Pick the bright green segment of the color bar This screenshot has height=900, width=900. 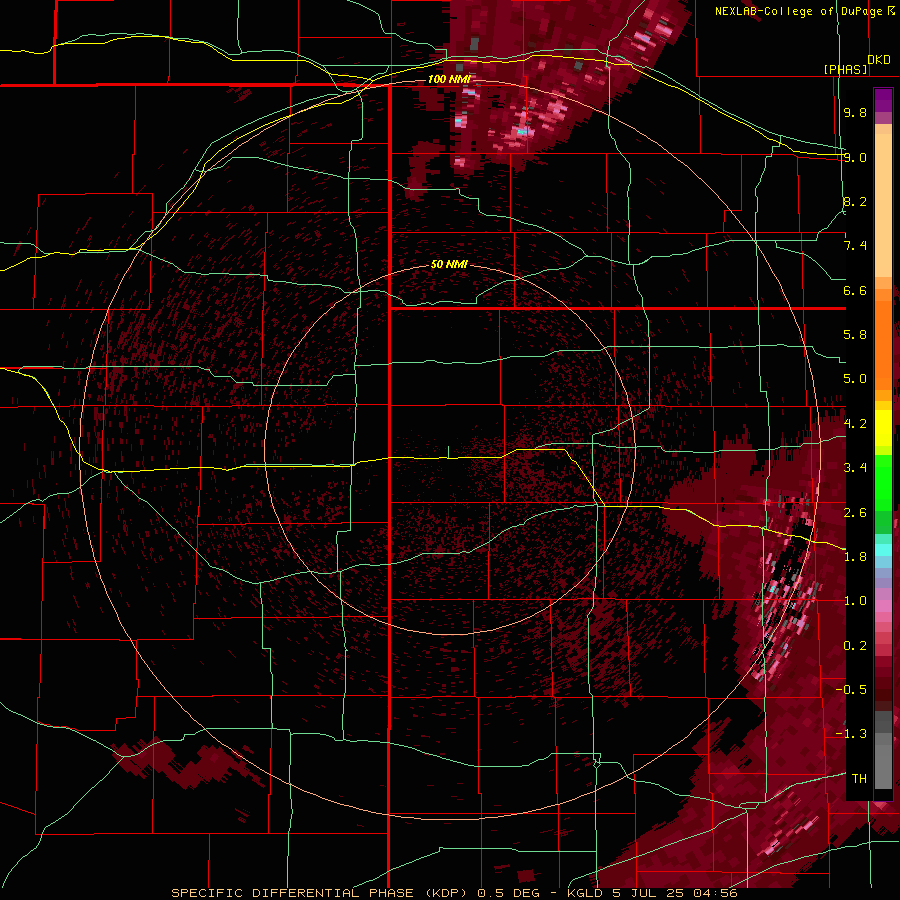coord(883,482)
